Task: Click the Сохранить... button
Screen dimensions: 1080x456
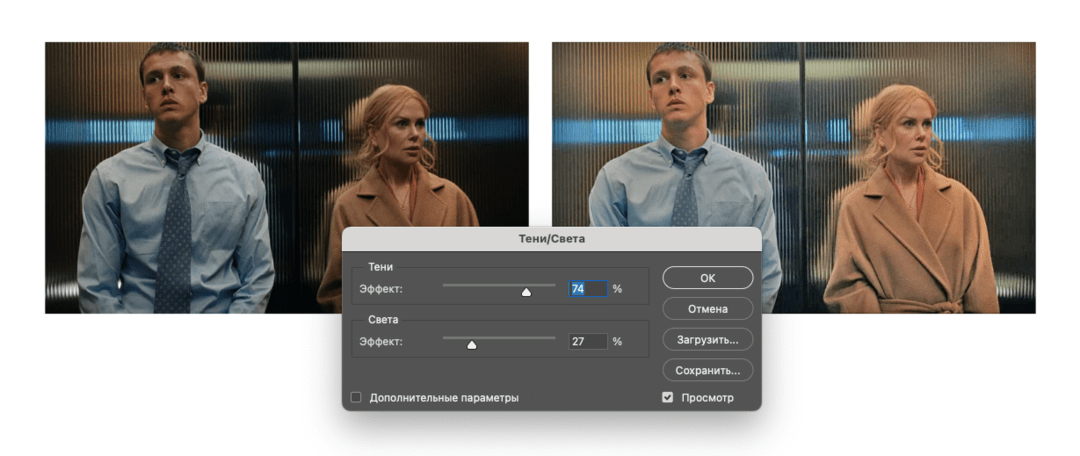Action: click(x=707, y=370)
